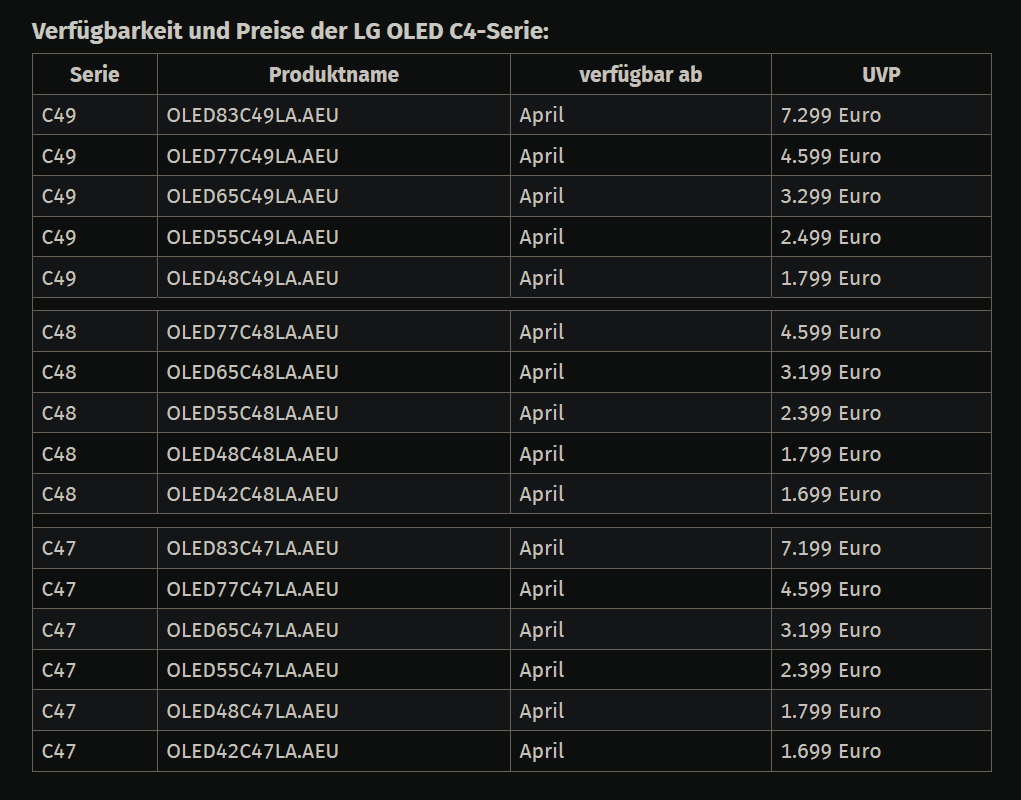Screen dimensions: 1021x800
Task: Select the OLED83C49LA.AEU product name cell
Action: click(253, 115)
